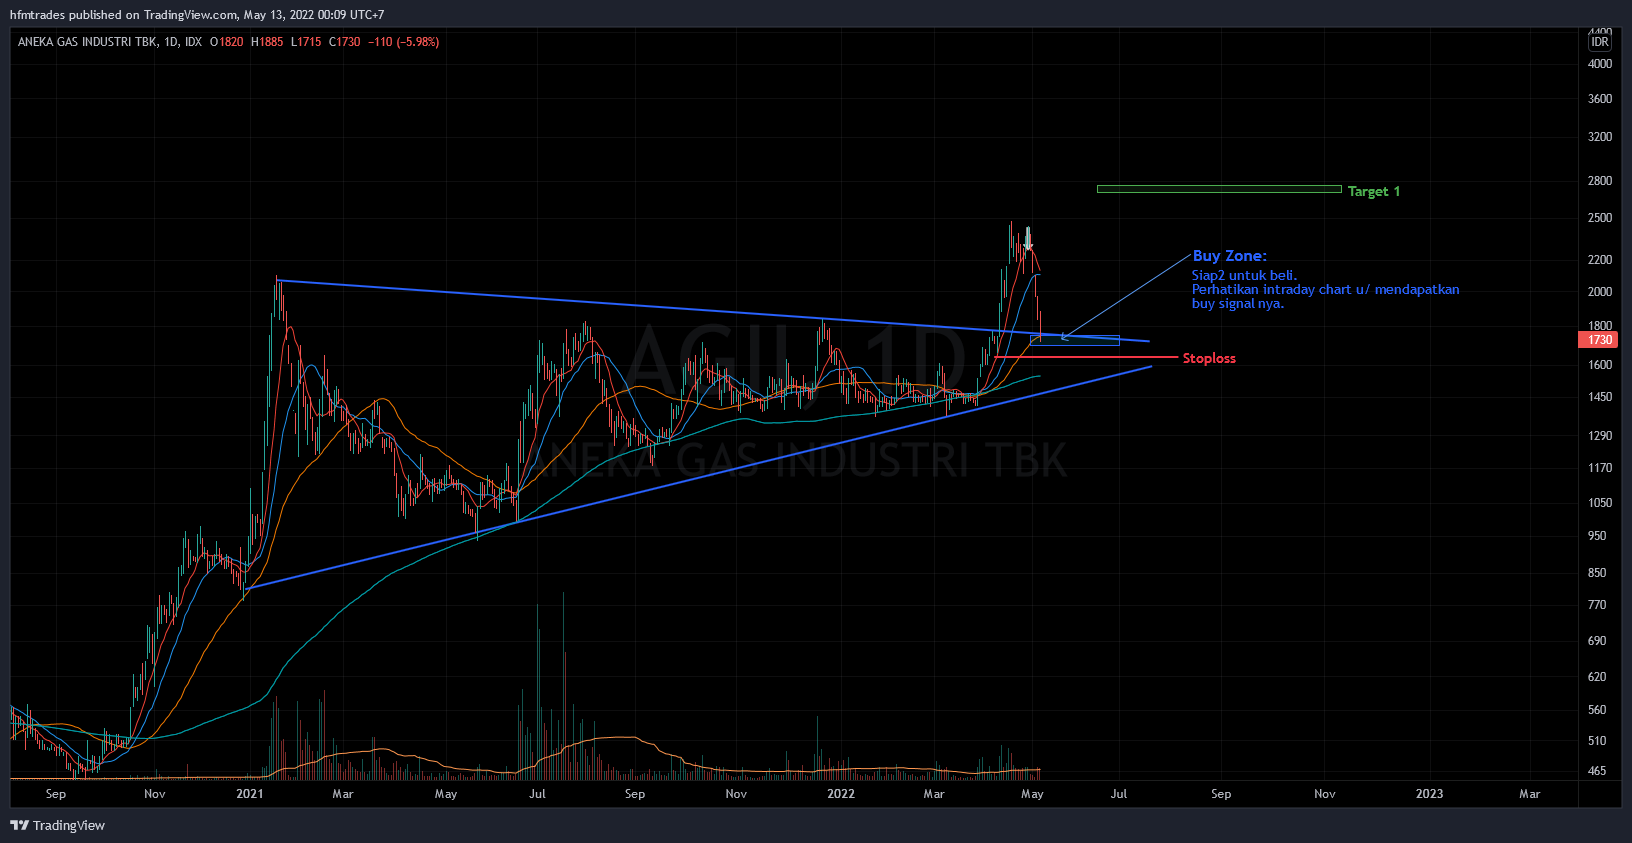1632x843 pixels.
Task: Click the 'Siap2 untuk beli.' annotation line
Action: [1244, 275]
